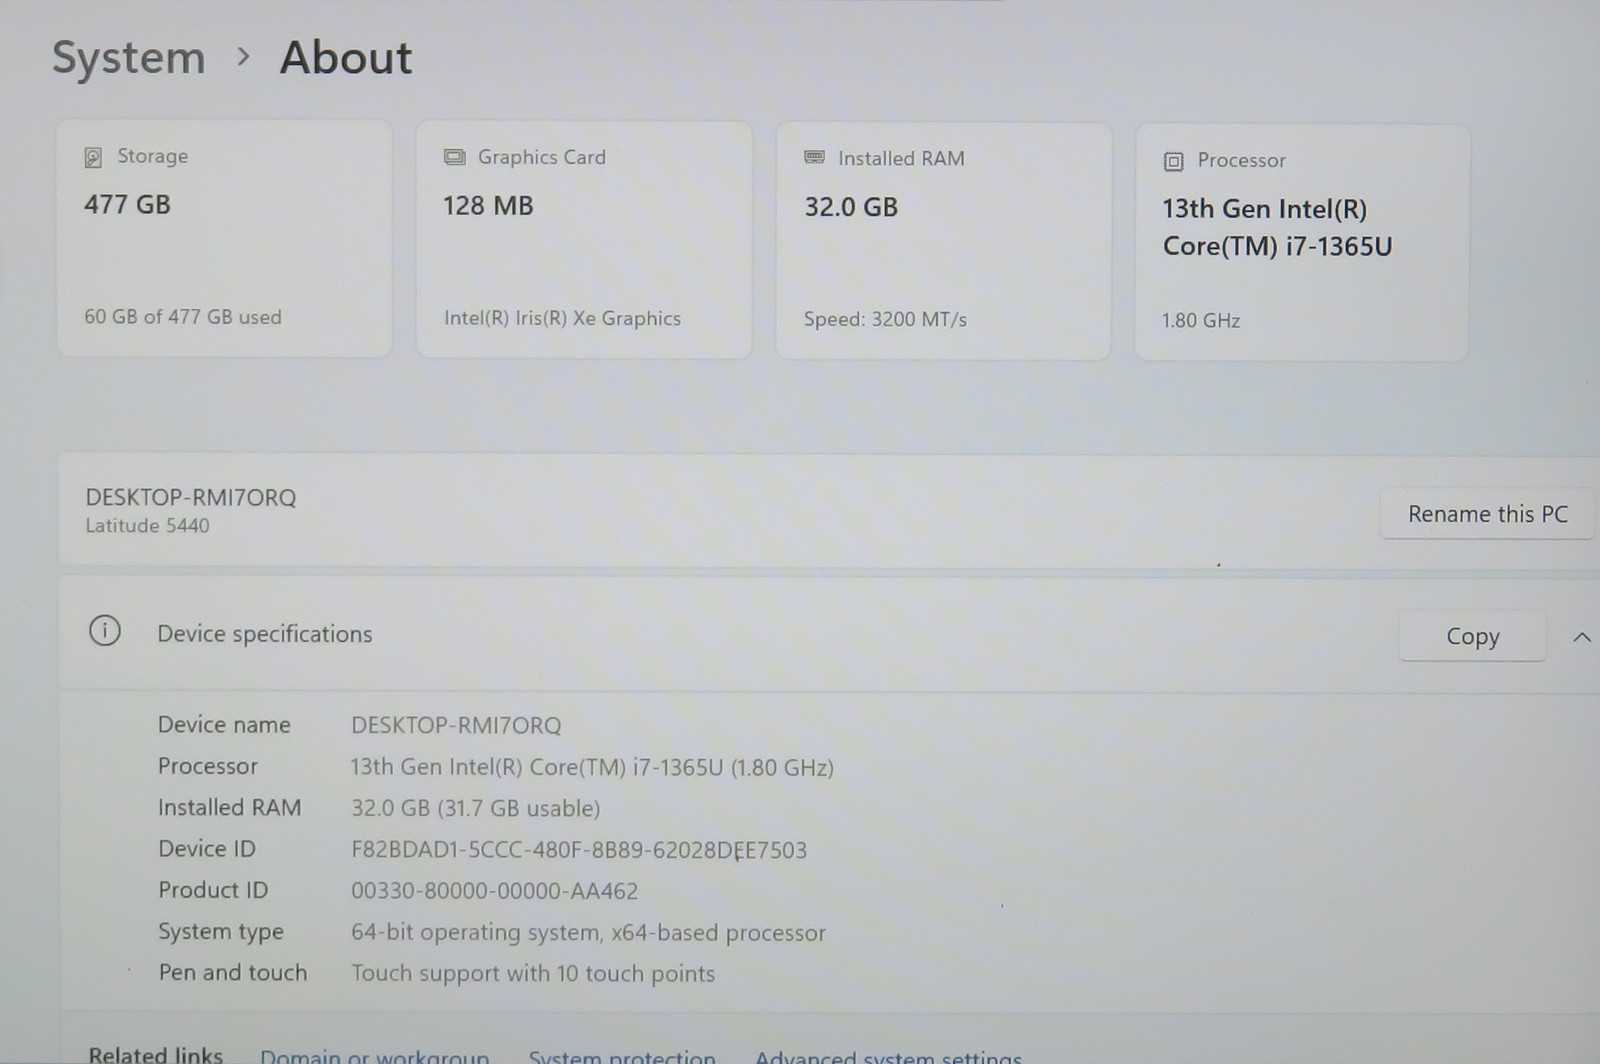Image resolution: width=1600 pixels, height=1064 pixels.
Task: Select the '64-bit operating system' value
Action: coord(588,933)
